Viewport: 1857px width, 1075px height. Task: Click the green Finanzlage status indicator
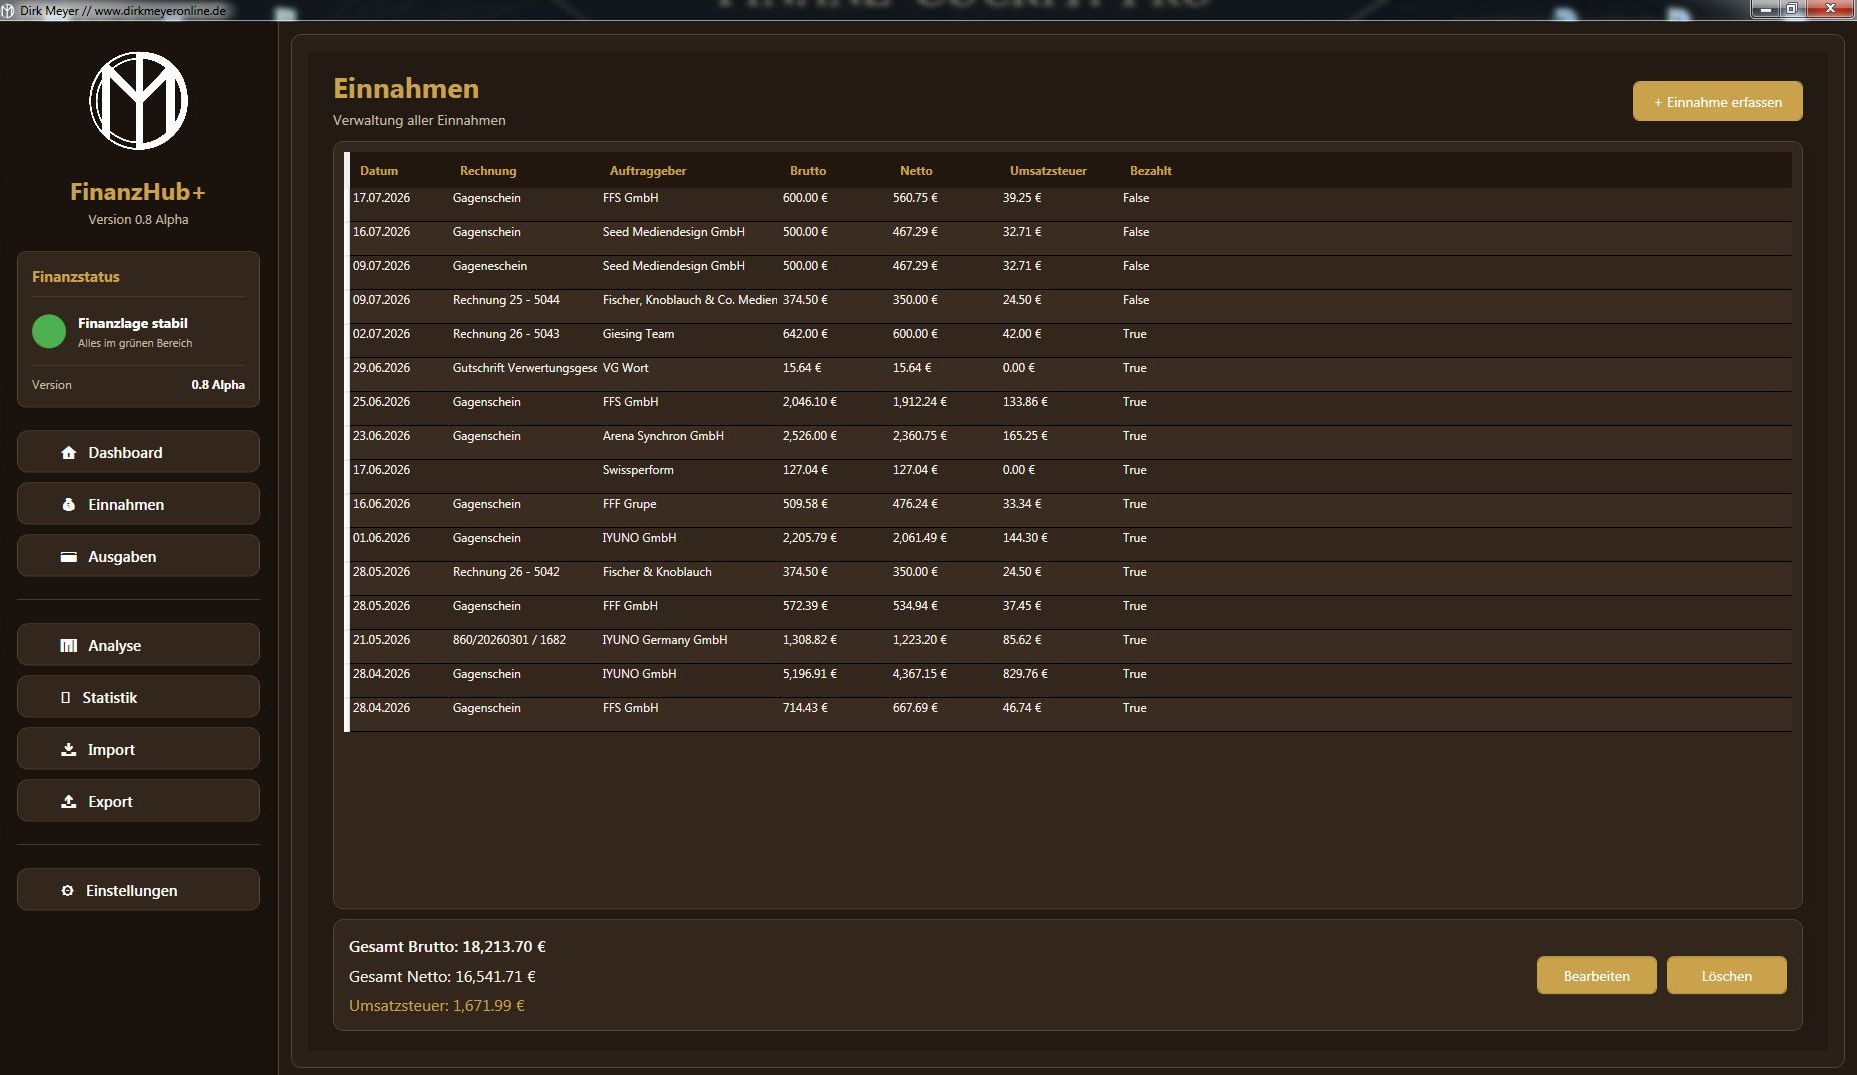(49, 331)
